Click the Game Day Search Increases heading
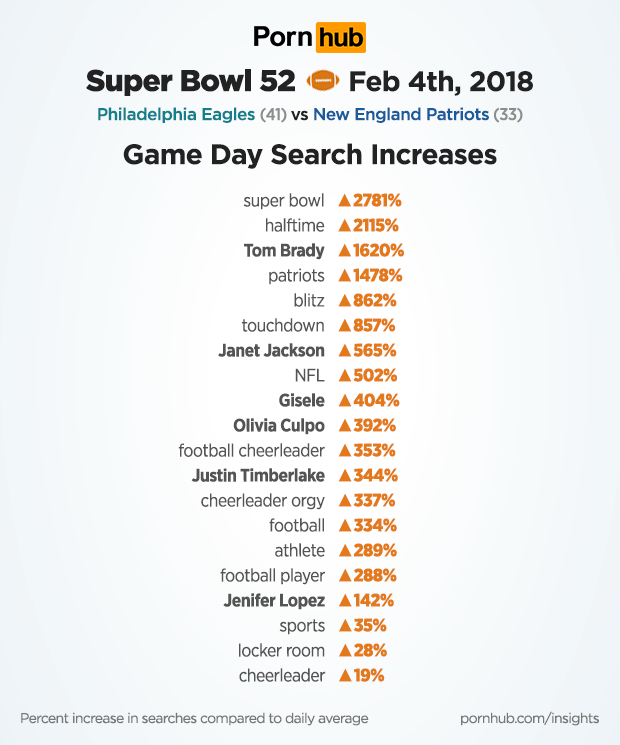Viewport: 620px width, 745px height. pos(310,156)
